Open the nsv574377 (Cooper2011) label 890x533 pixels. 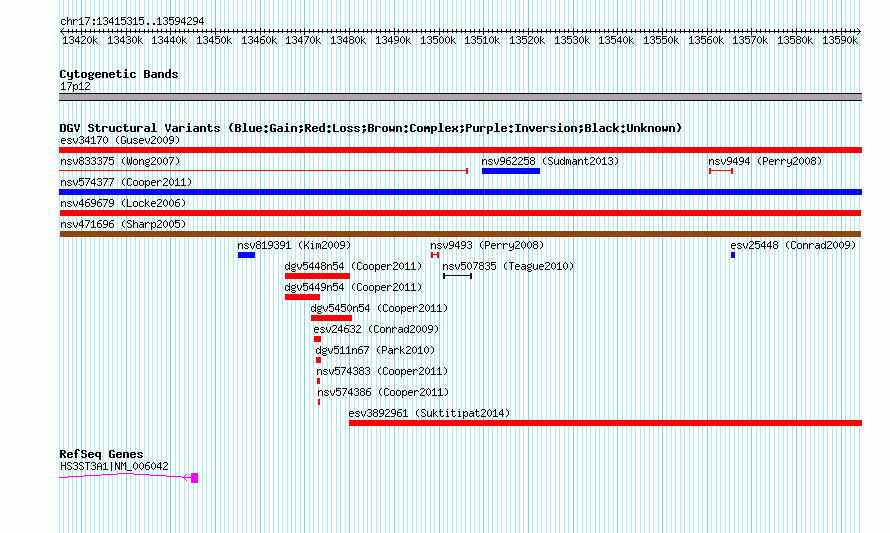(126, 182)
